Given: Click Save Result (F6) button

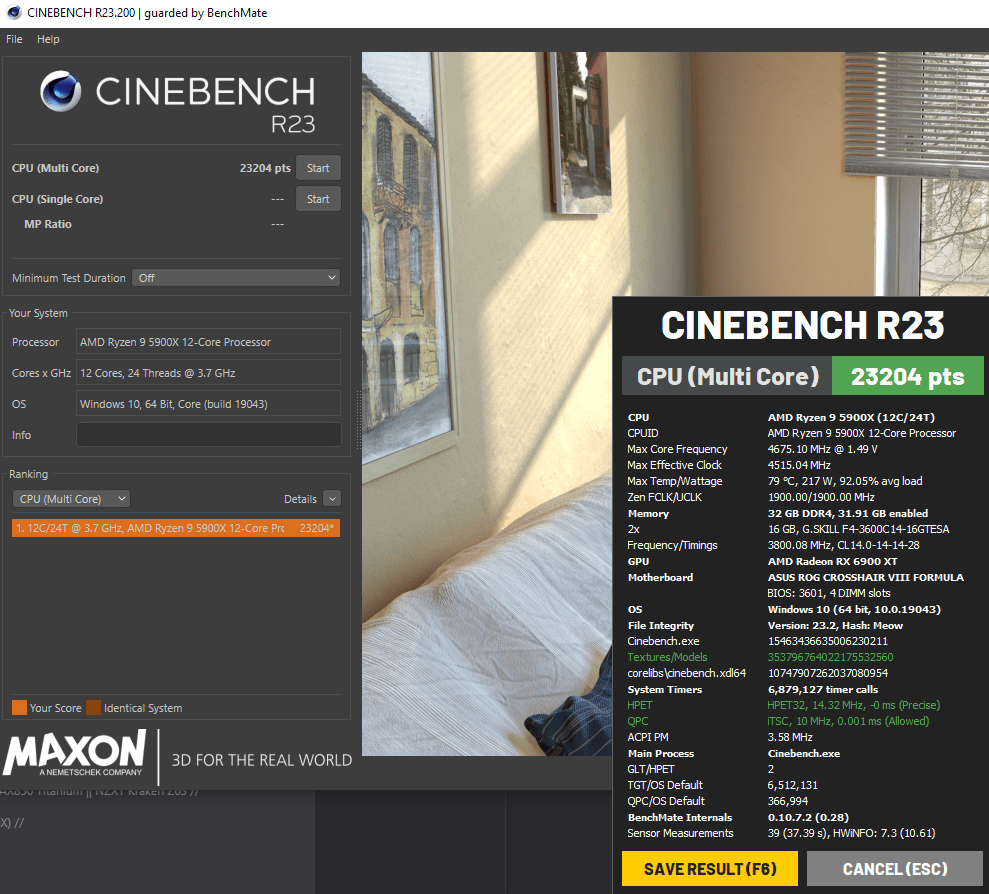Looking at the screenshot, I should (x=710, y=869).
